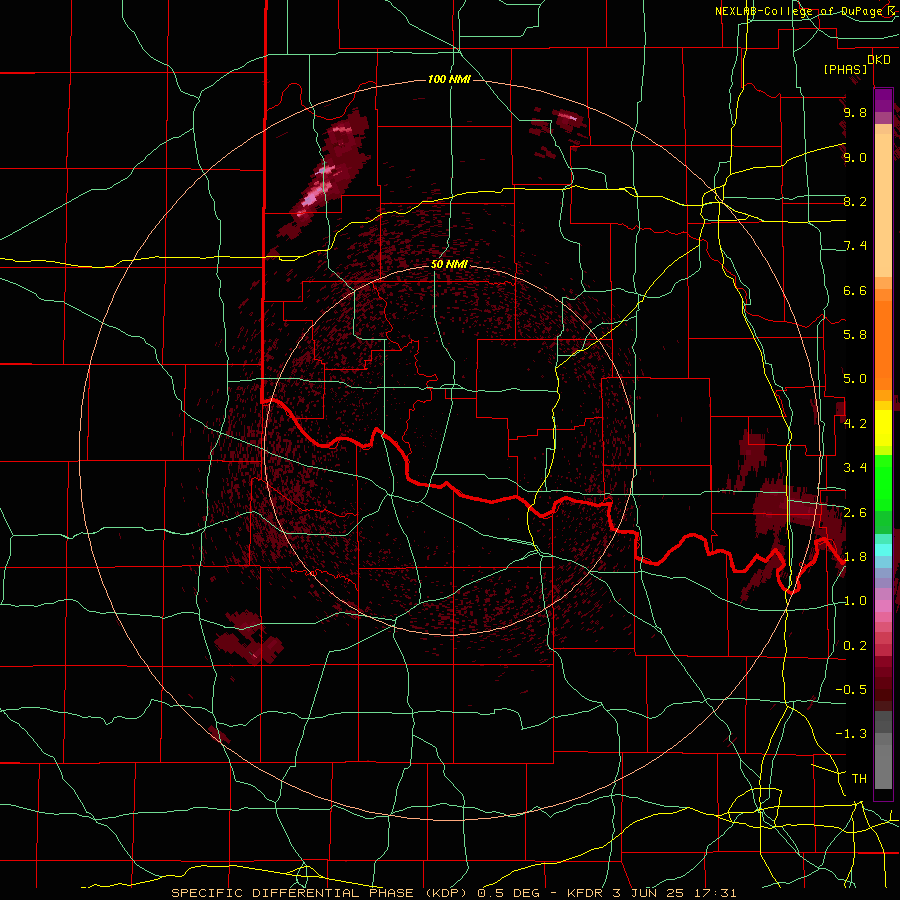
Task: Click the Specific Differential Phase caption text
Action: coord(453,893)
